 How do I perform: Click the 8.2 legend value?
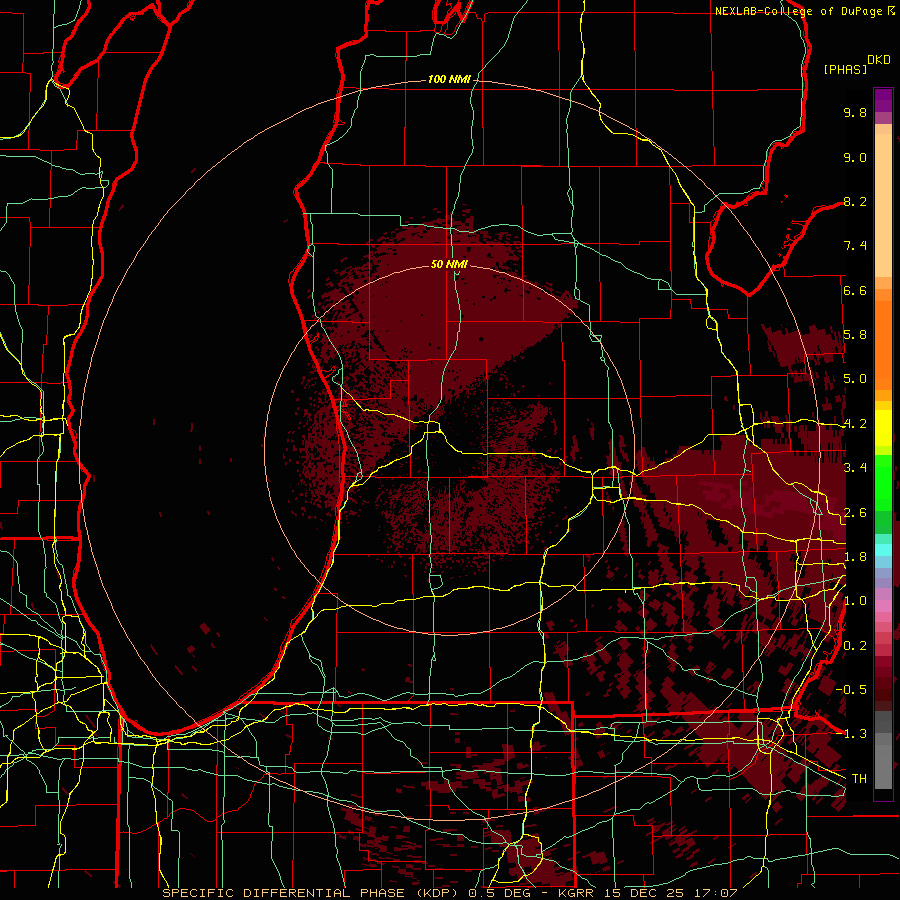click(855, 201)
